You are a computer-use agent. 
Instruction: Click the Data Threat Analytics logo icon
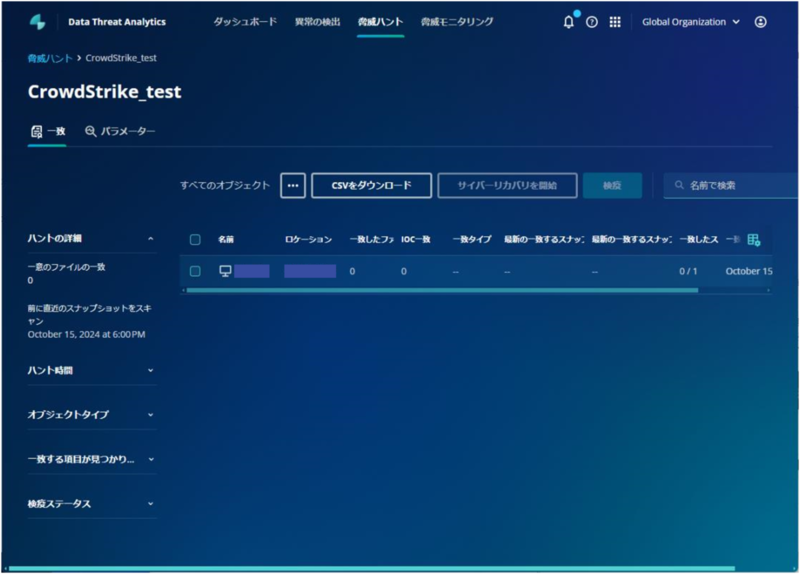[x=38, y=22]
